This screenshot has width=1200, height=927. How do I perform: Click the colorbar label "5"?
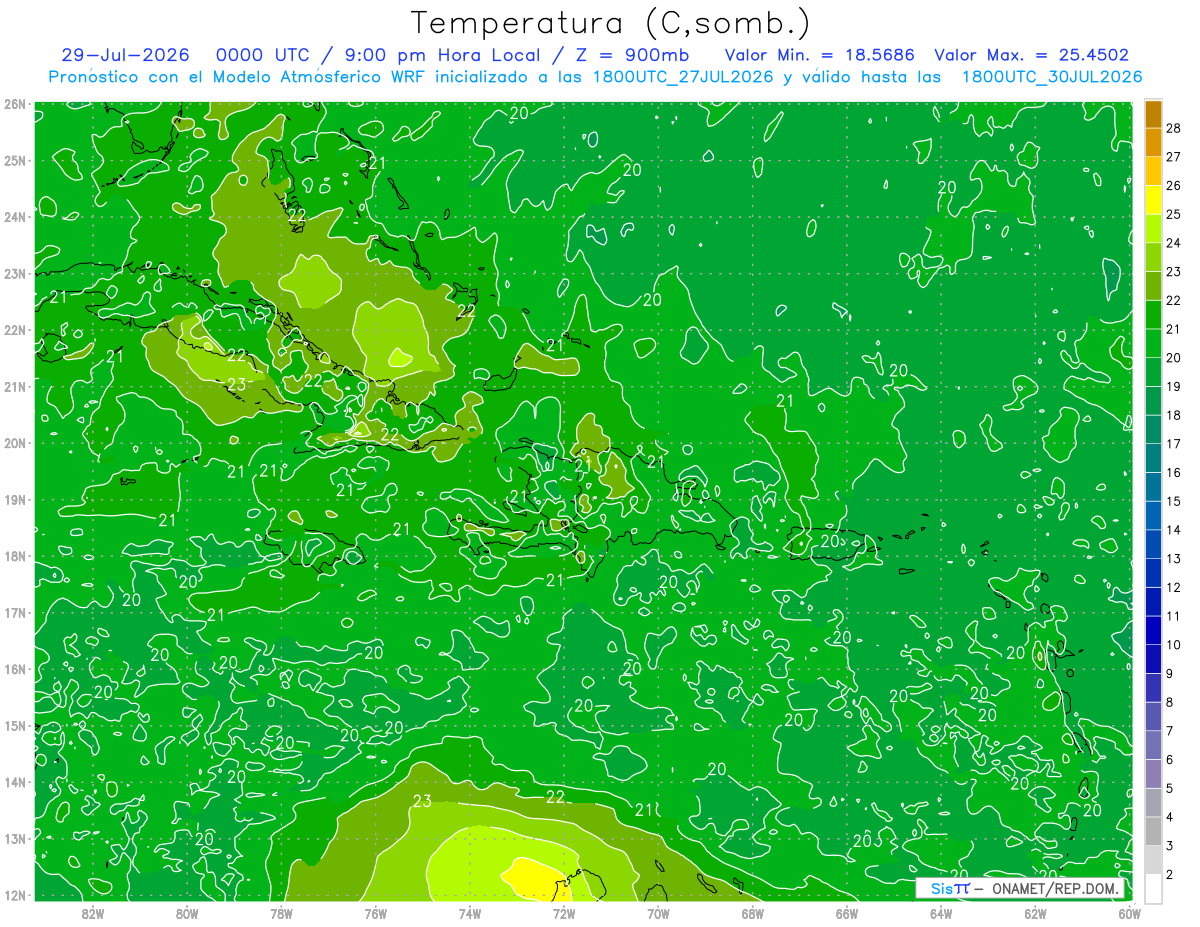[x=1170, y=788]
